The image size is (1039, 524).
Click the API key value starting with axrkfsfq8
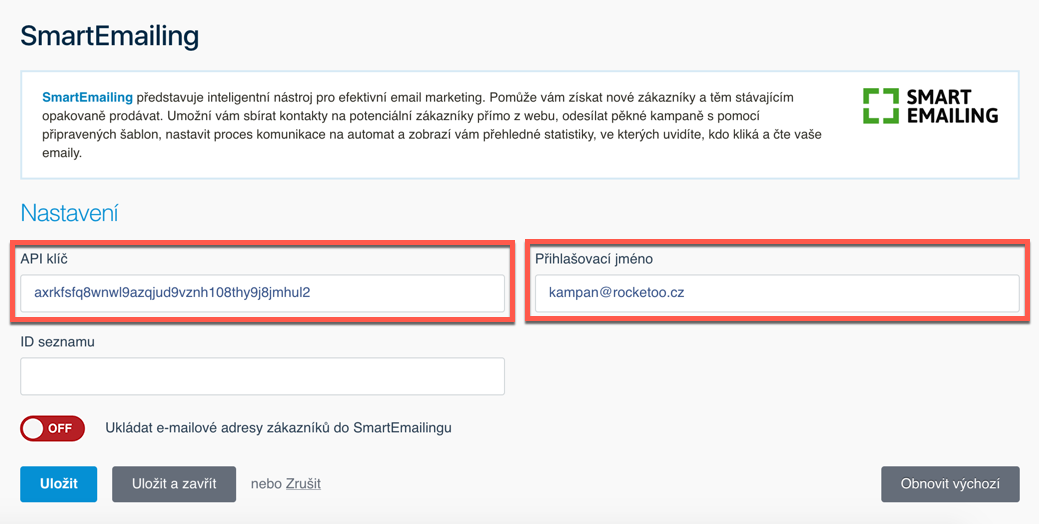pos(172,292)
